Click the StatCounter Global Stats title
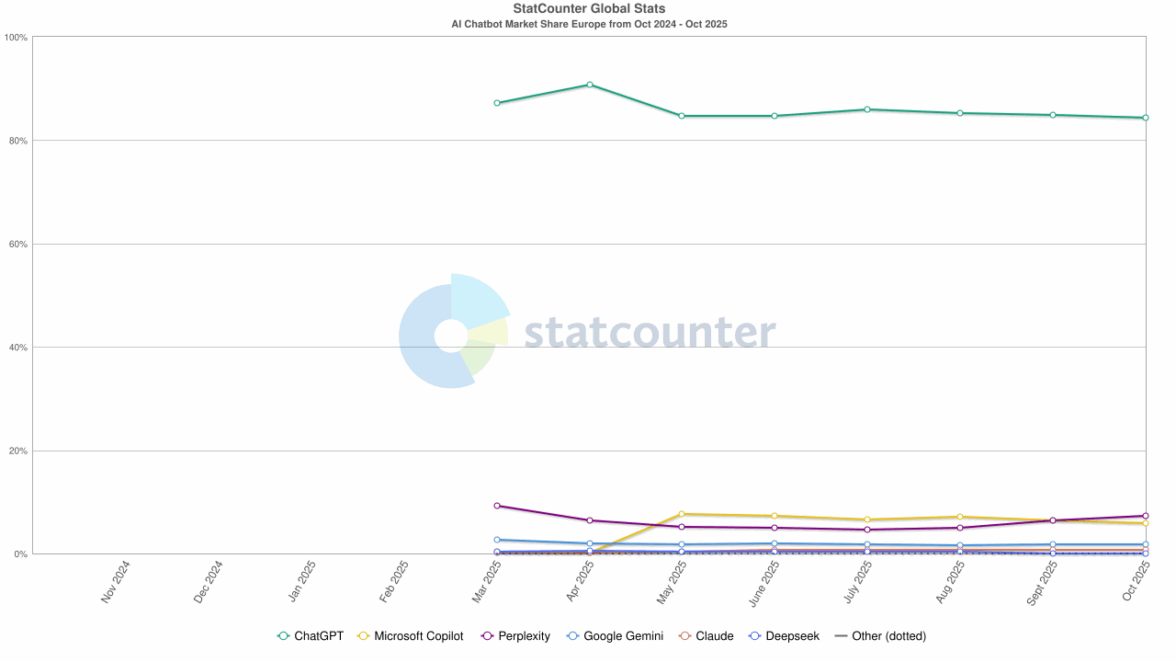Viewport: 1176px width, 662px height. click(589, 9)
